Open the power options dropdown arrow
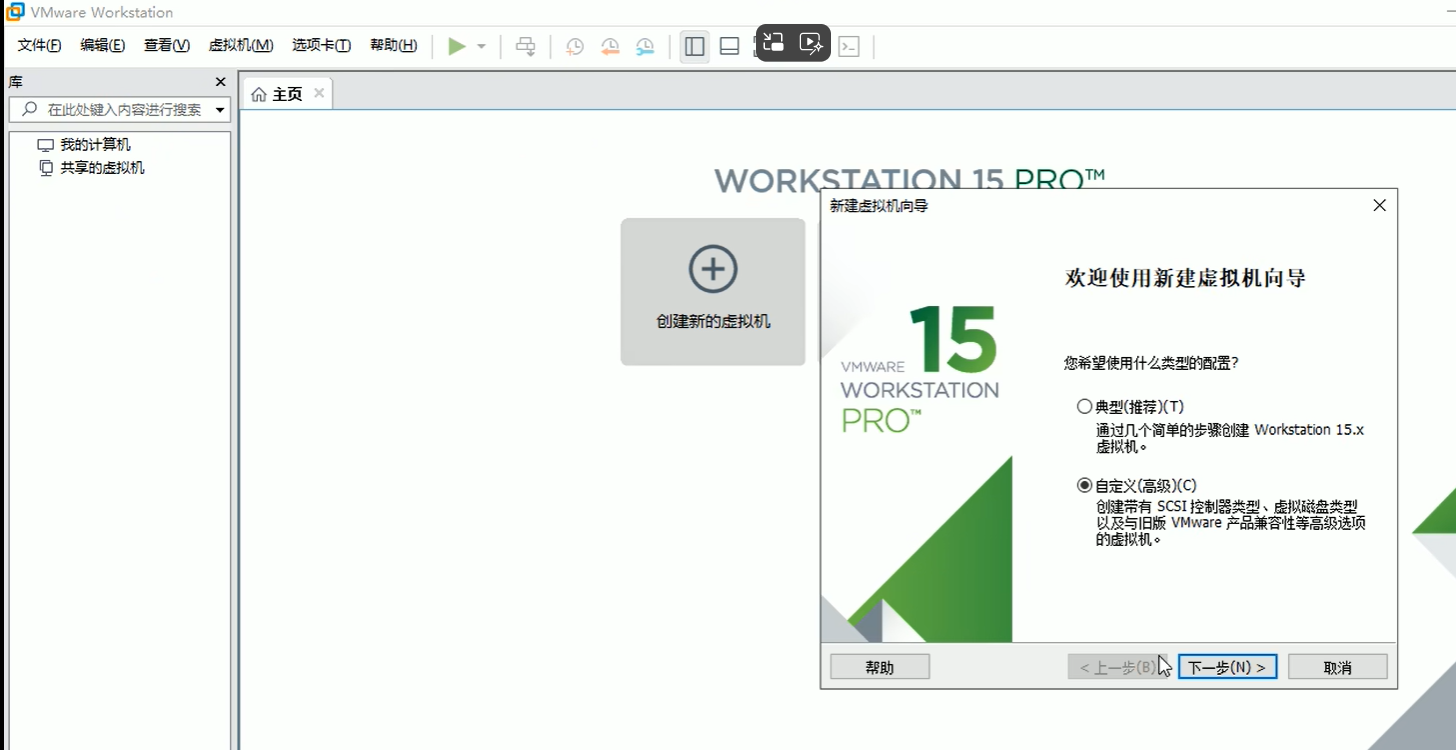Viewport: 1456px width, 750px height. [x=481, y=46]
